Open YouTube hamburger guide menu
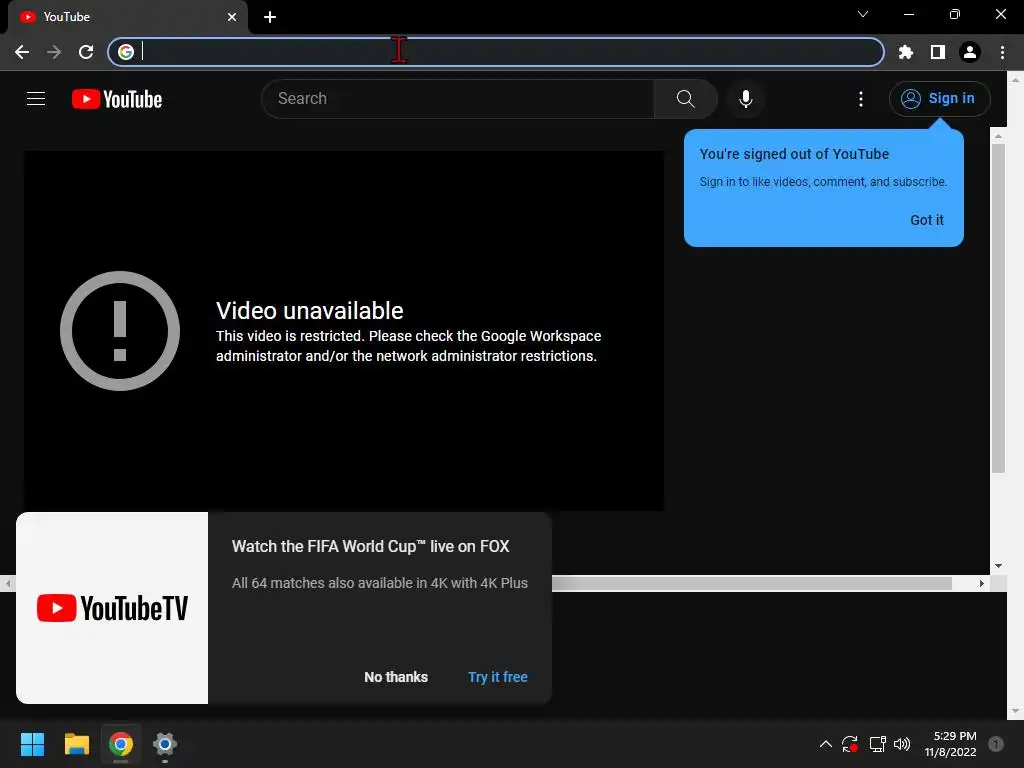 click(x=36, y=99)
